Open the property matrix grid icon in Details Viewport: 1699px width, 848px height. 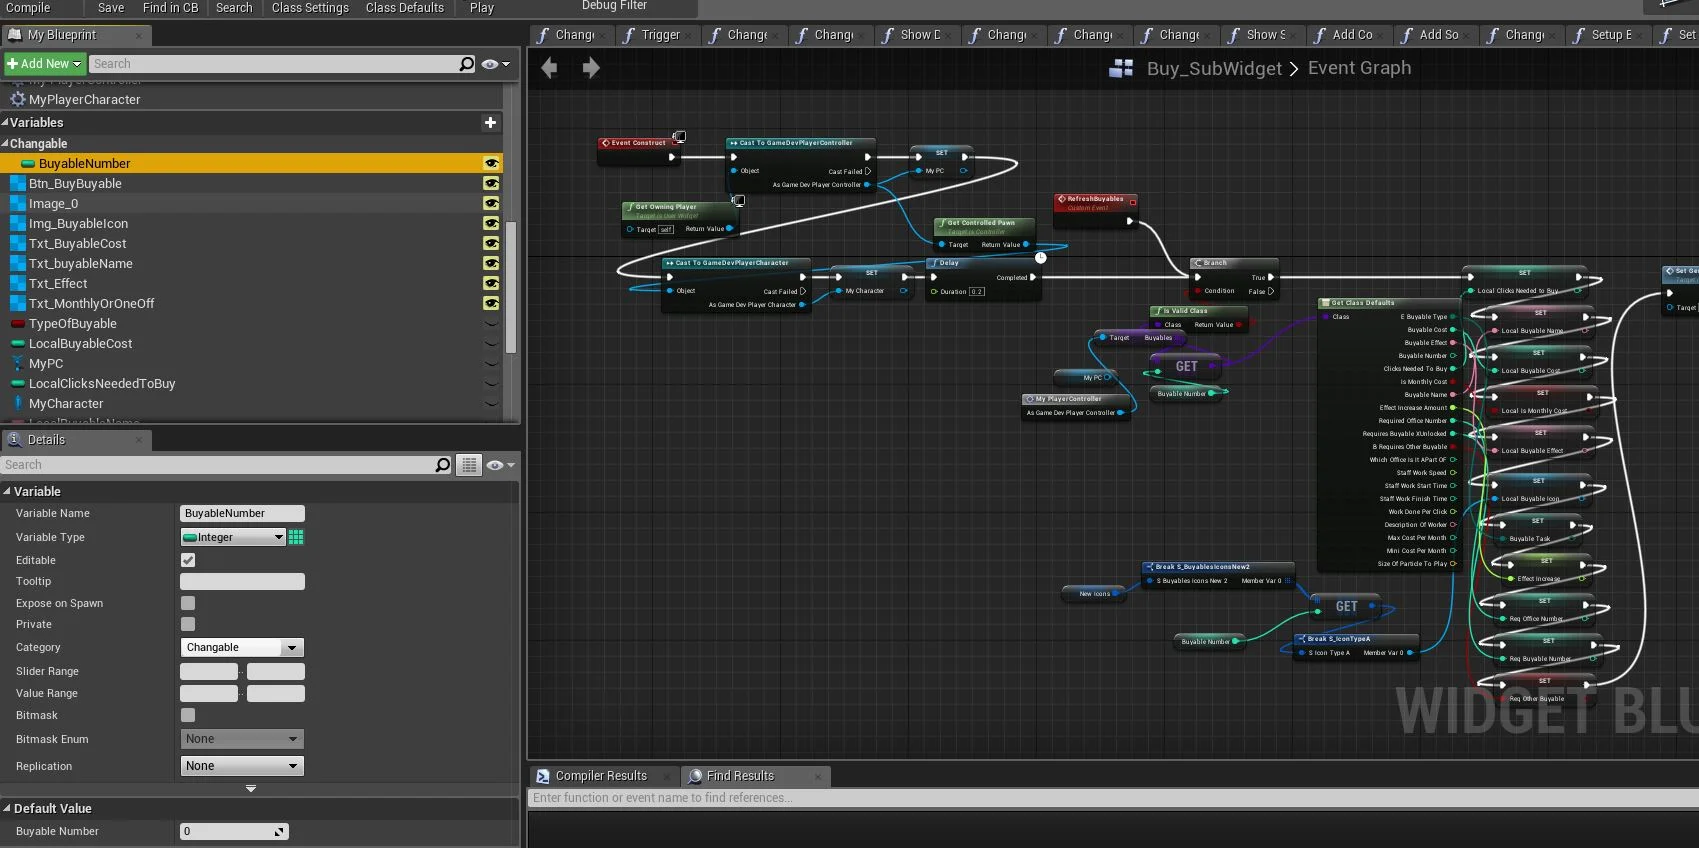tap(469, 465)
